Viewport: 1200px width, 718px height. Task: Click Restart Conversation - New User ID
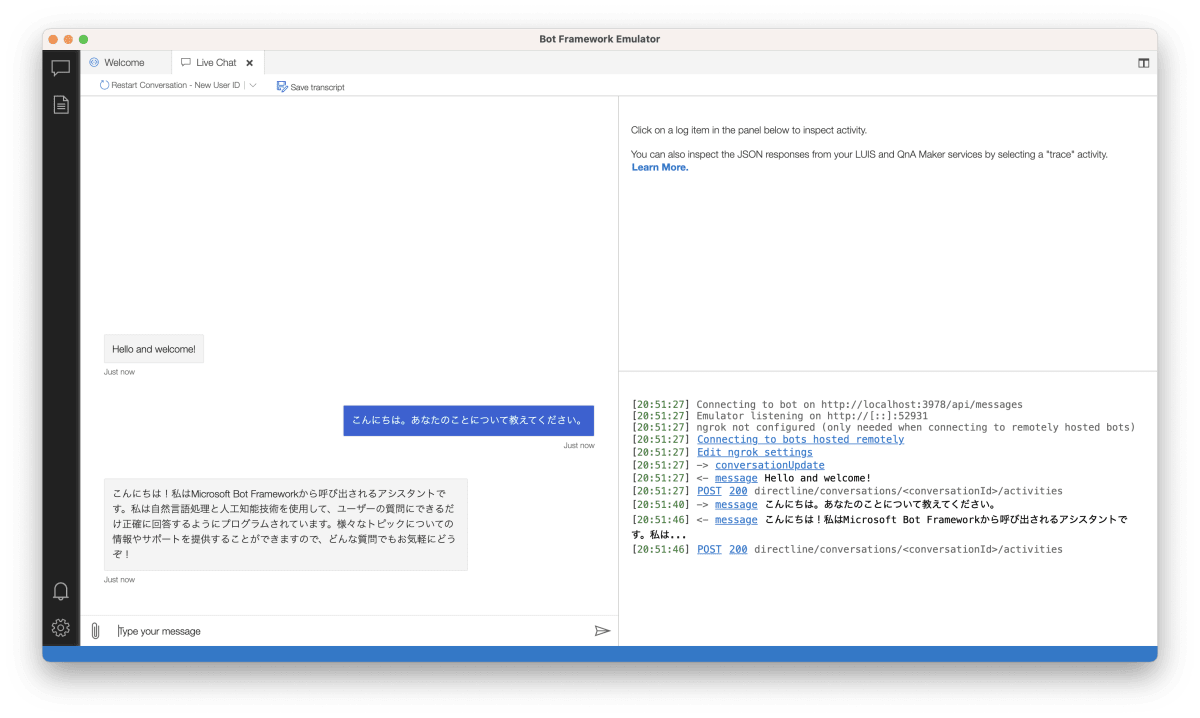click(170, 86)
